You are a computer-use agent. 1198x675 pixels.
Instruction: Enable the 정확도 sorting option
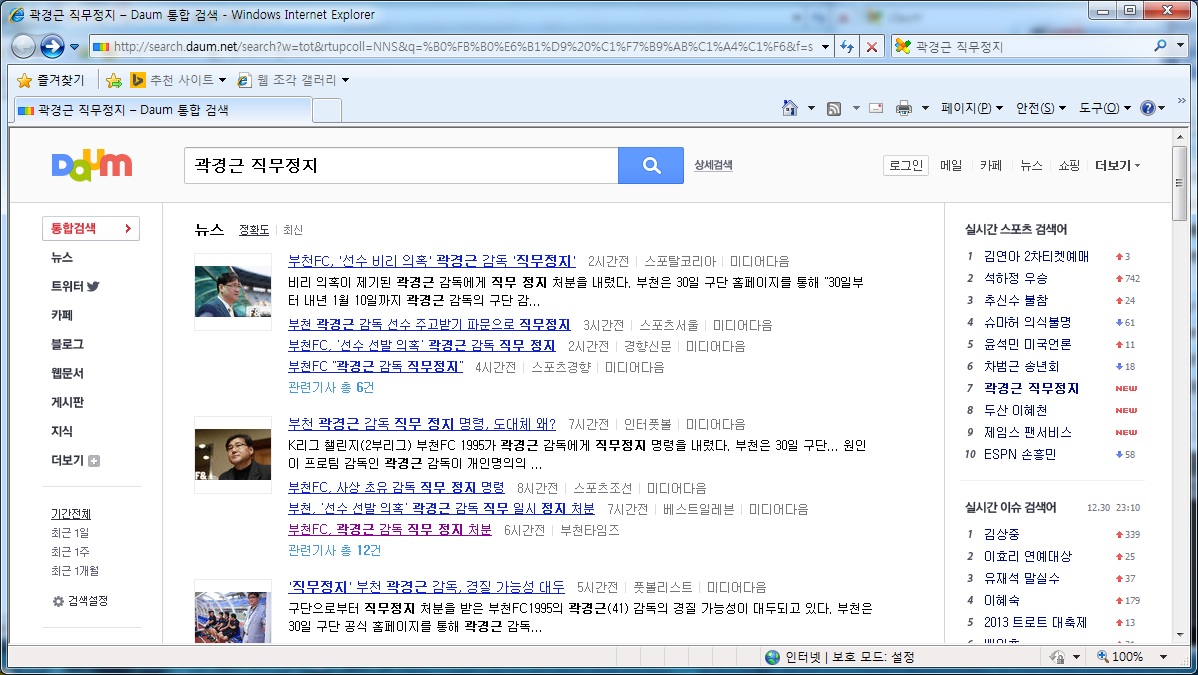tap(255, 229)
